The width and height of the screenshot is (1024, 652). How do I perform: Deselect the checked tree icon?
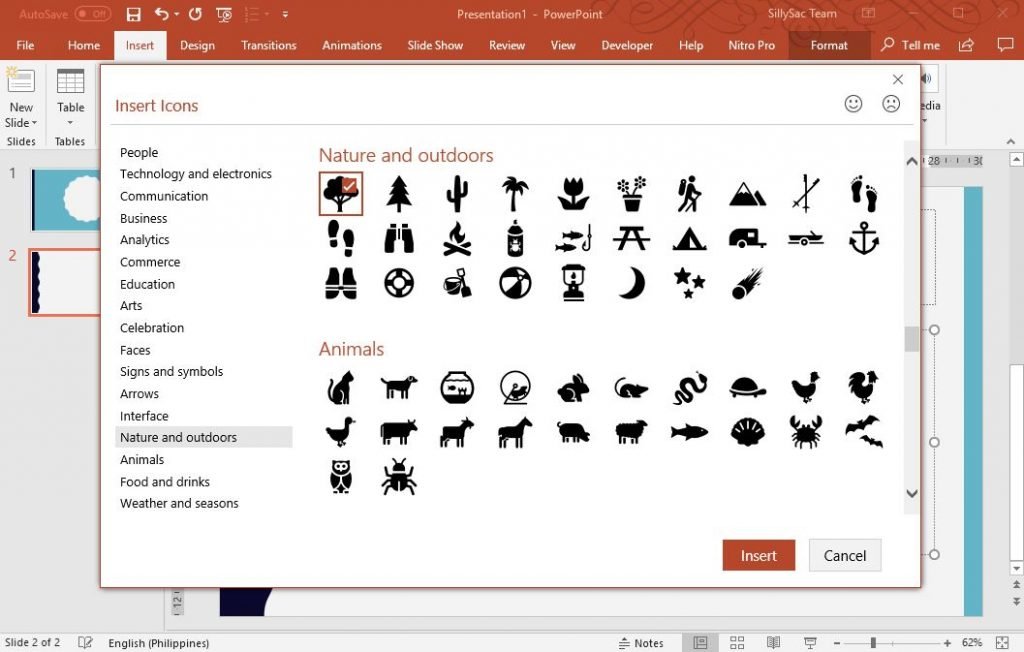point(341,191)
